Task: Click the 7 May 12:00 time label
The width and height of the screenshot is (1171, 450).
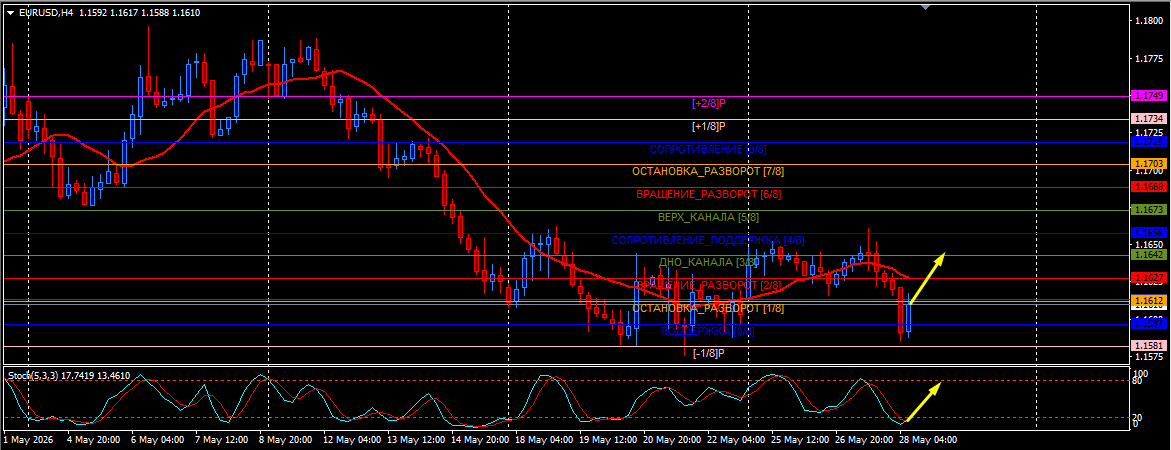Action: (x=222, y=440)
